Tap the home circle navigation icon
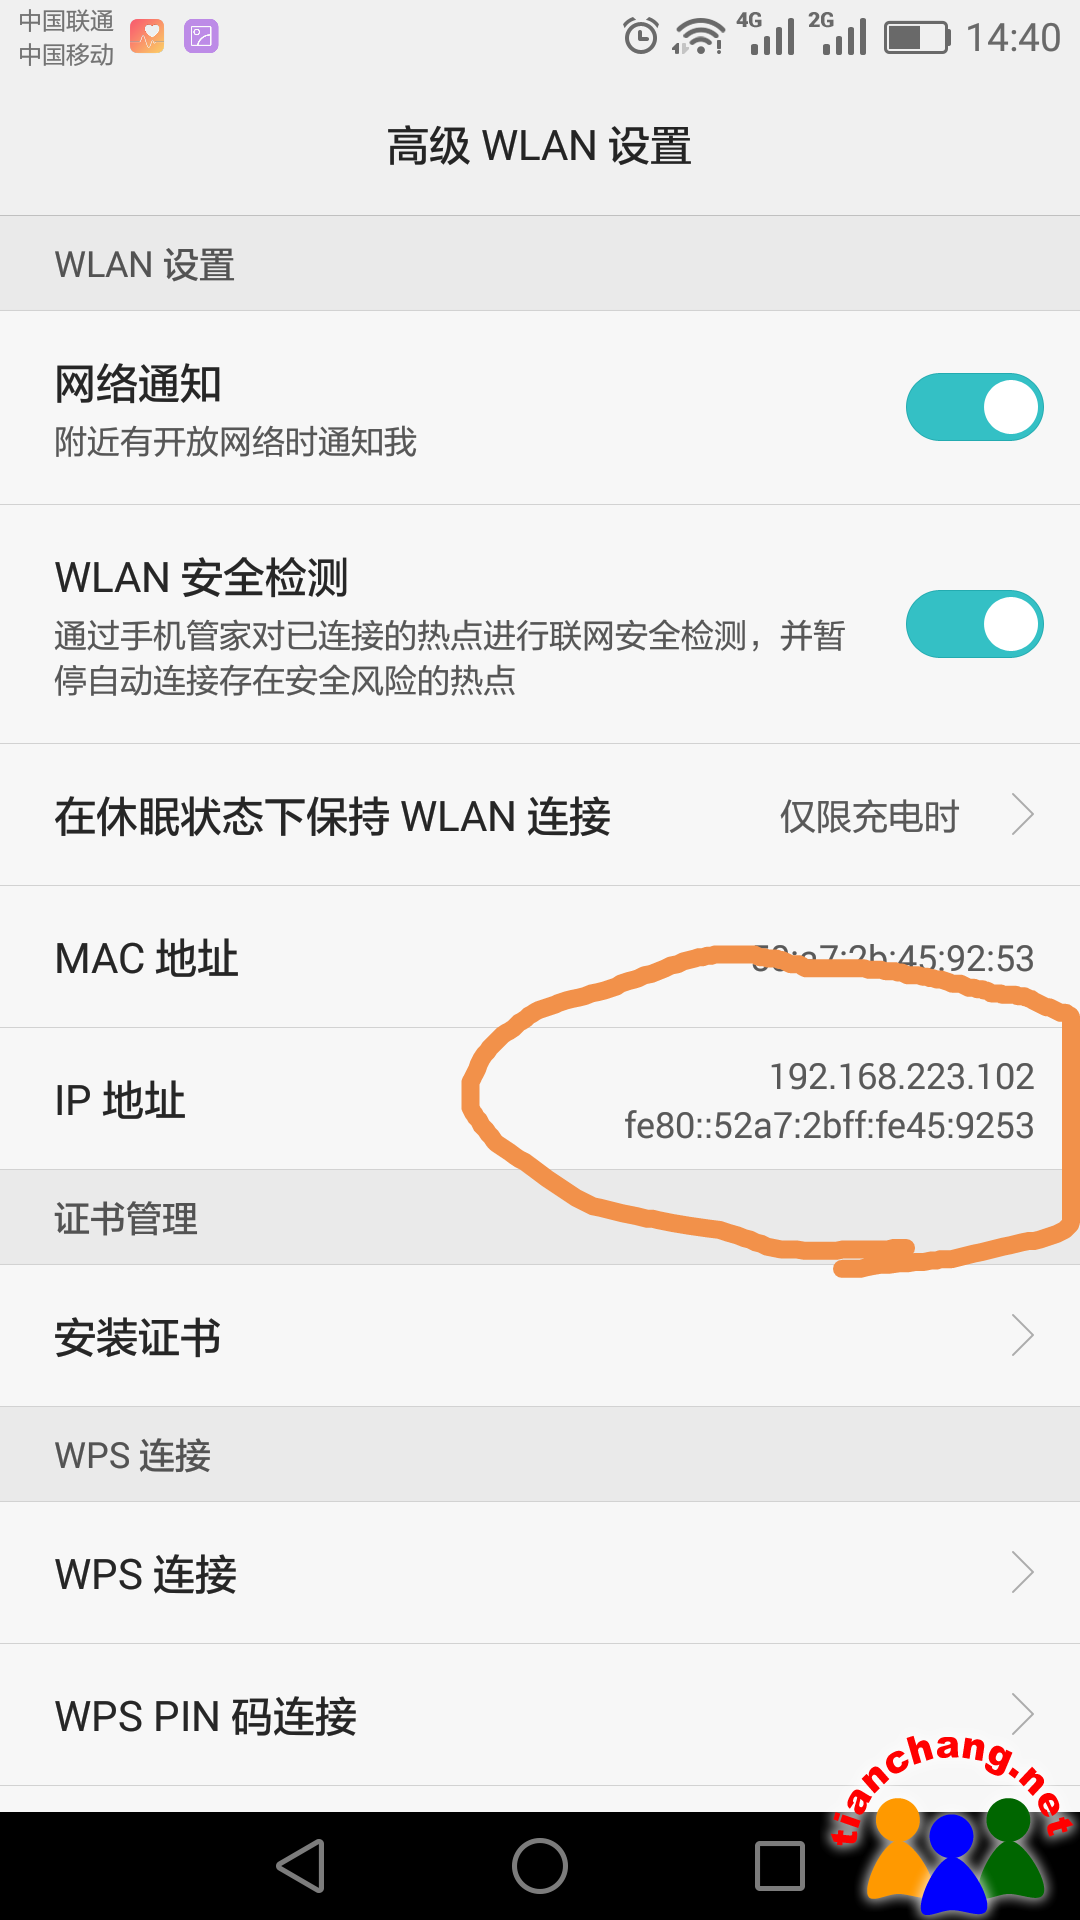 coord(540,1866)
